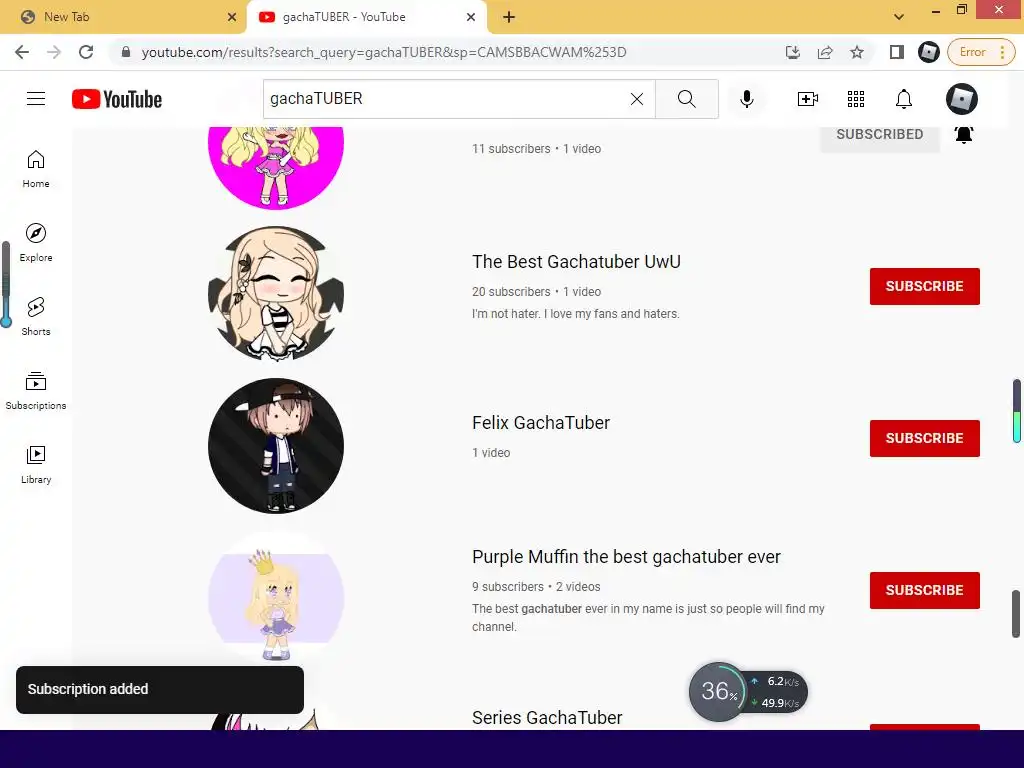Bookmark this page with the star icon
Viewport: 1024px width, 768px height.
857,52
